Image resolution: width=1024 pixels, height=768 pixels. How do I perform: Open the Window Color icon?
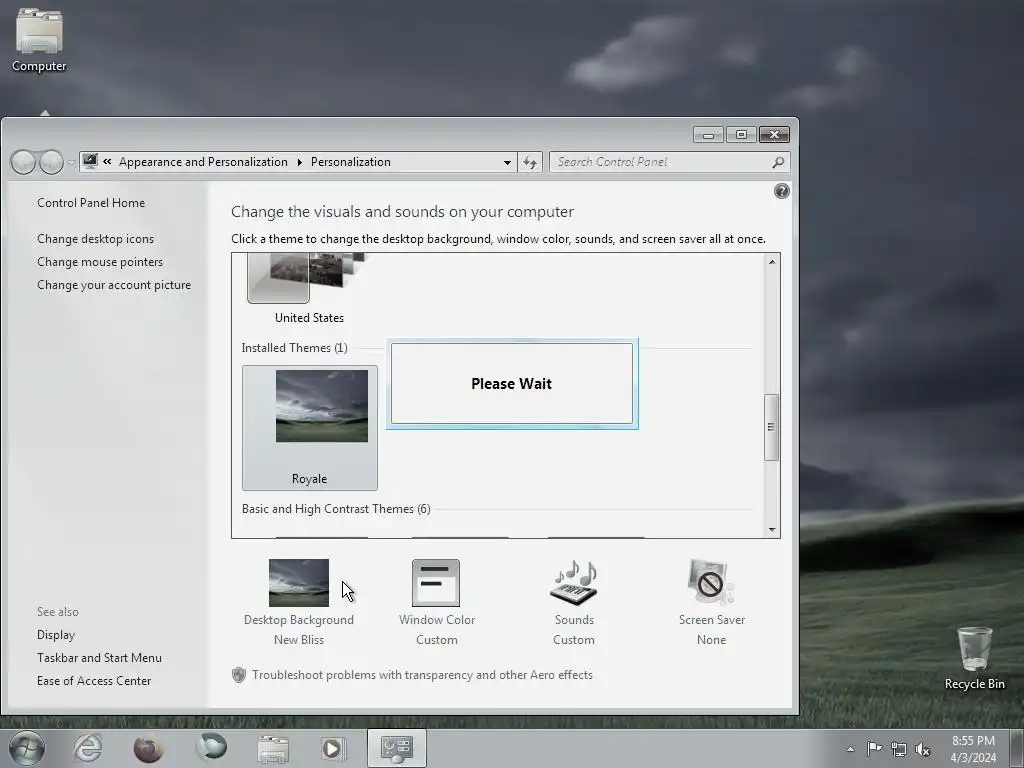click(x=436, y=583)
